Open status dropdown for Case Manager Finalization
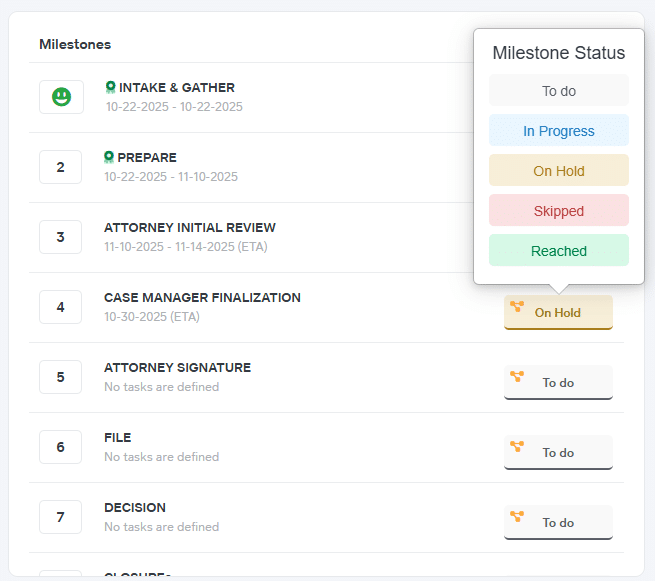The image size is (655, 581). 558,313
